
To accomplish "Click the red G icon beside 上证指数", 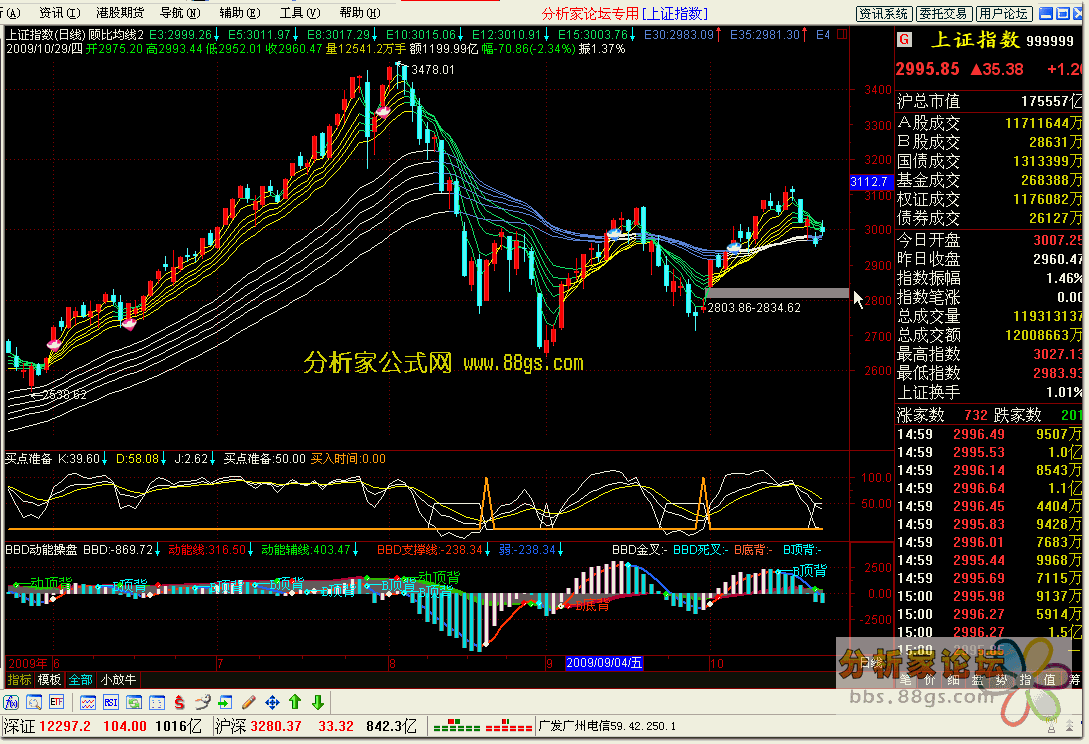I will [x=905, y=40].
